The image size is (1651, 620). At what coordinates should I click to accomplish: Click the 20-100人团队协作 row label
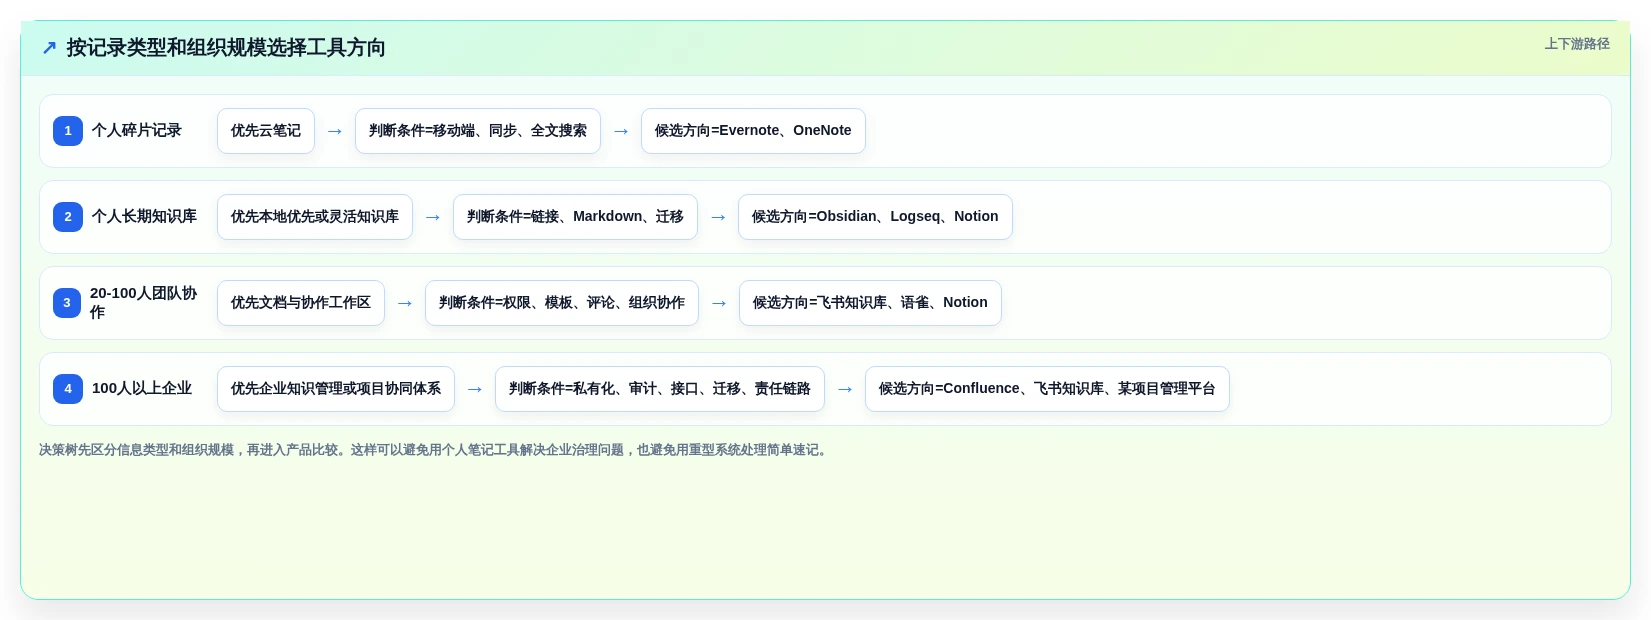point(144,303)
